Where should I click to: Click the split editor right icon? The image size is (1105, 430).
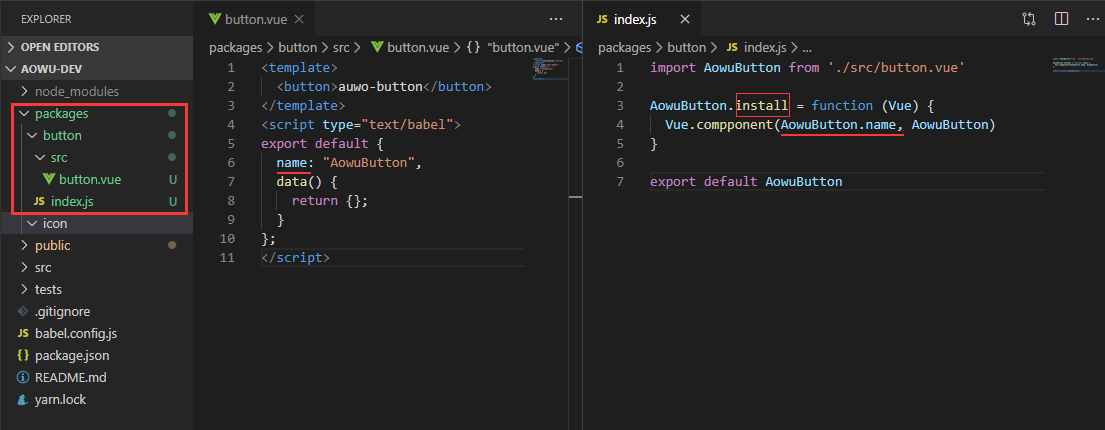1061,19
